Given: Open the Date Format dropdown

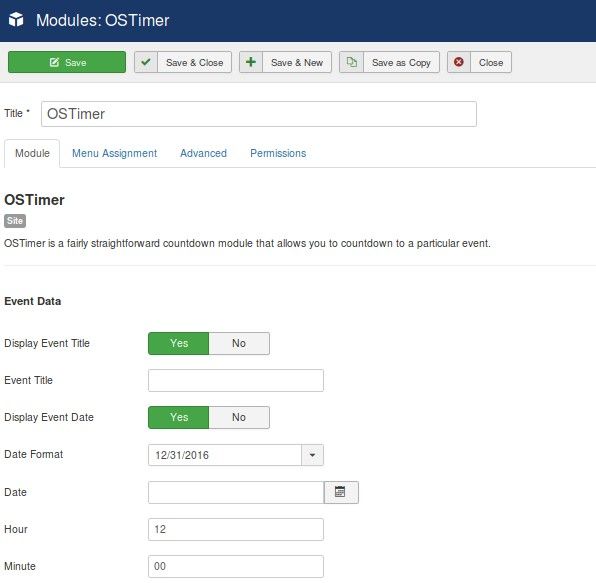Looking at the screenshot, I should coord(236,455).
